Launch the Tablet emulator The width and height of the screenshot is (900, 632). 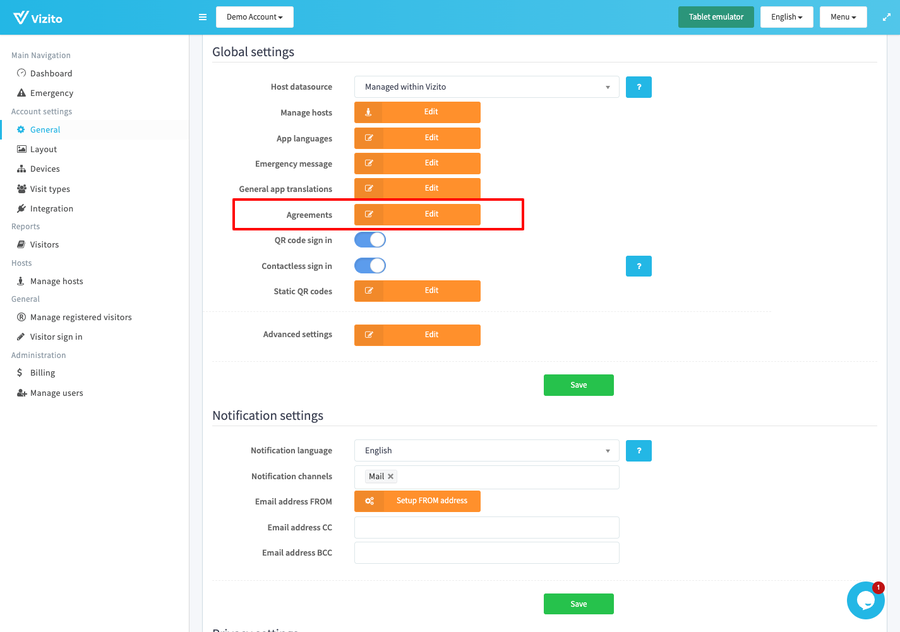pyautogui.click(x=715, y=17)
